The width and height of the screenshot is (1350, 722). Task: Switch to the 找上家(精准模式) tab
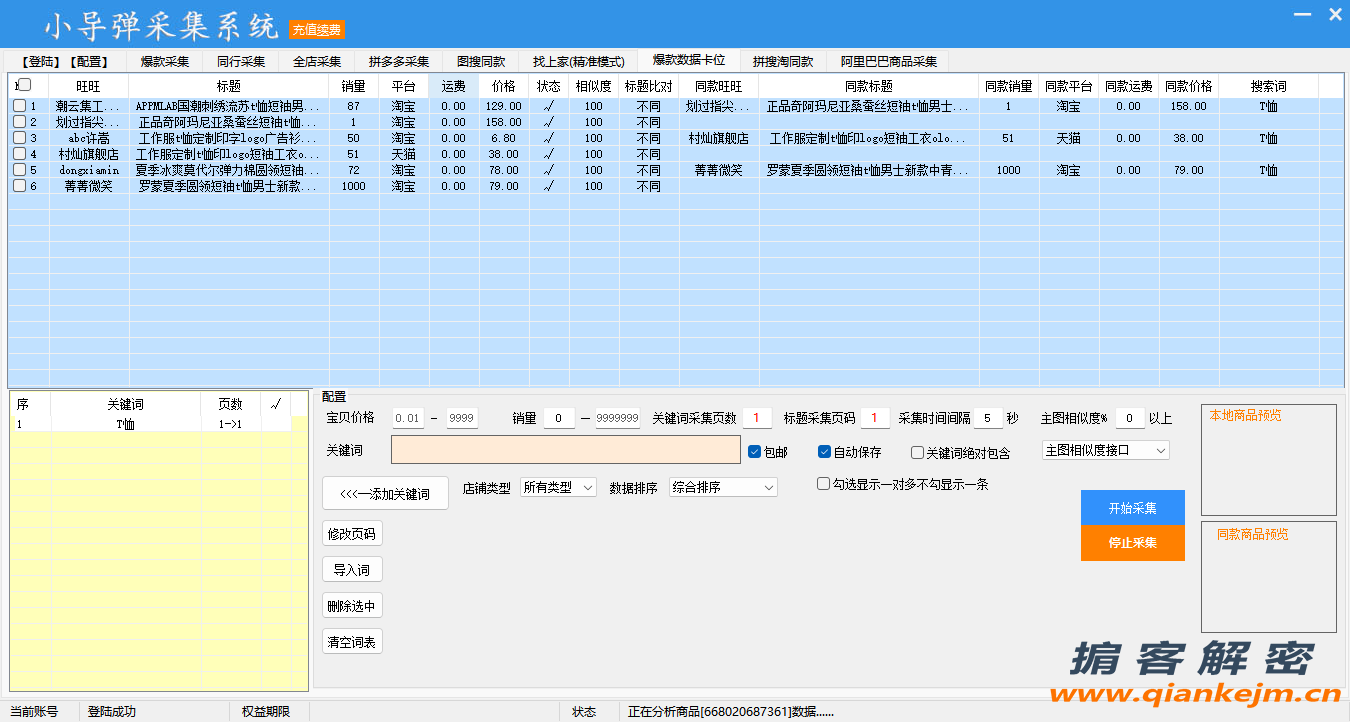click(578, 61)
